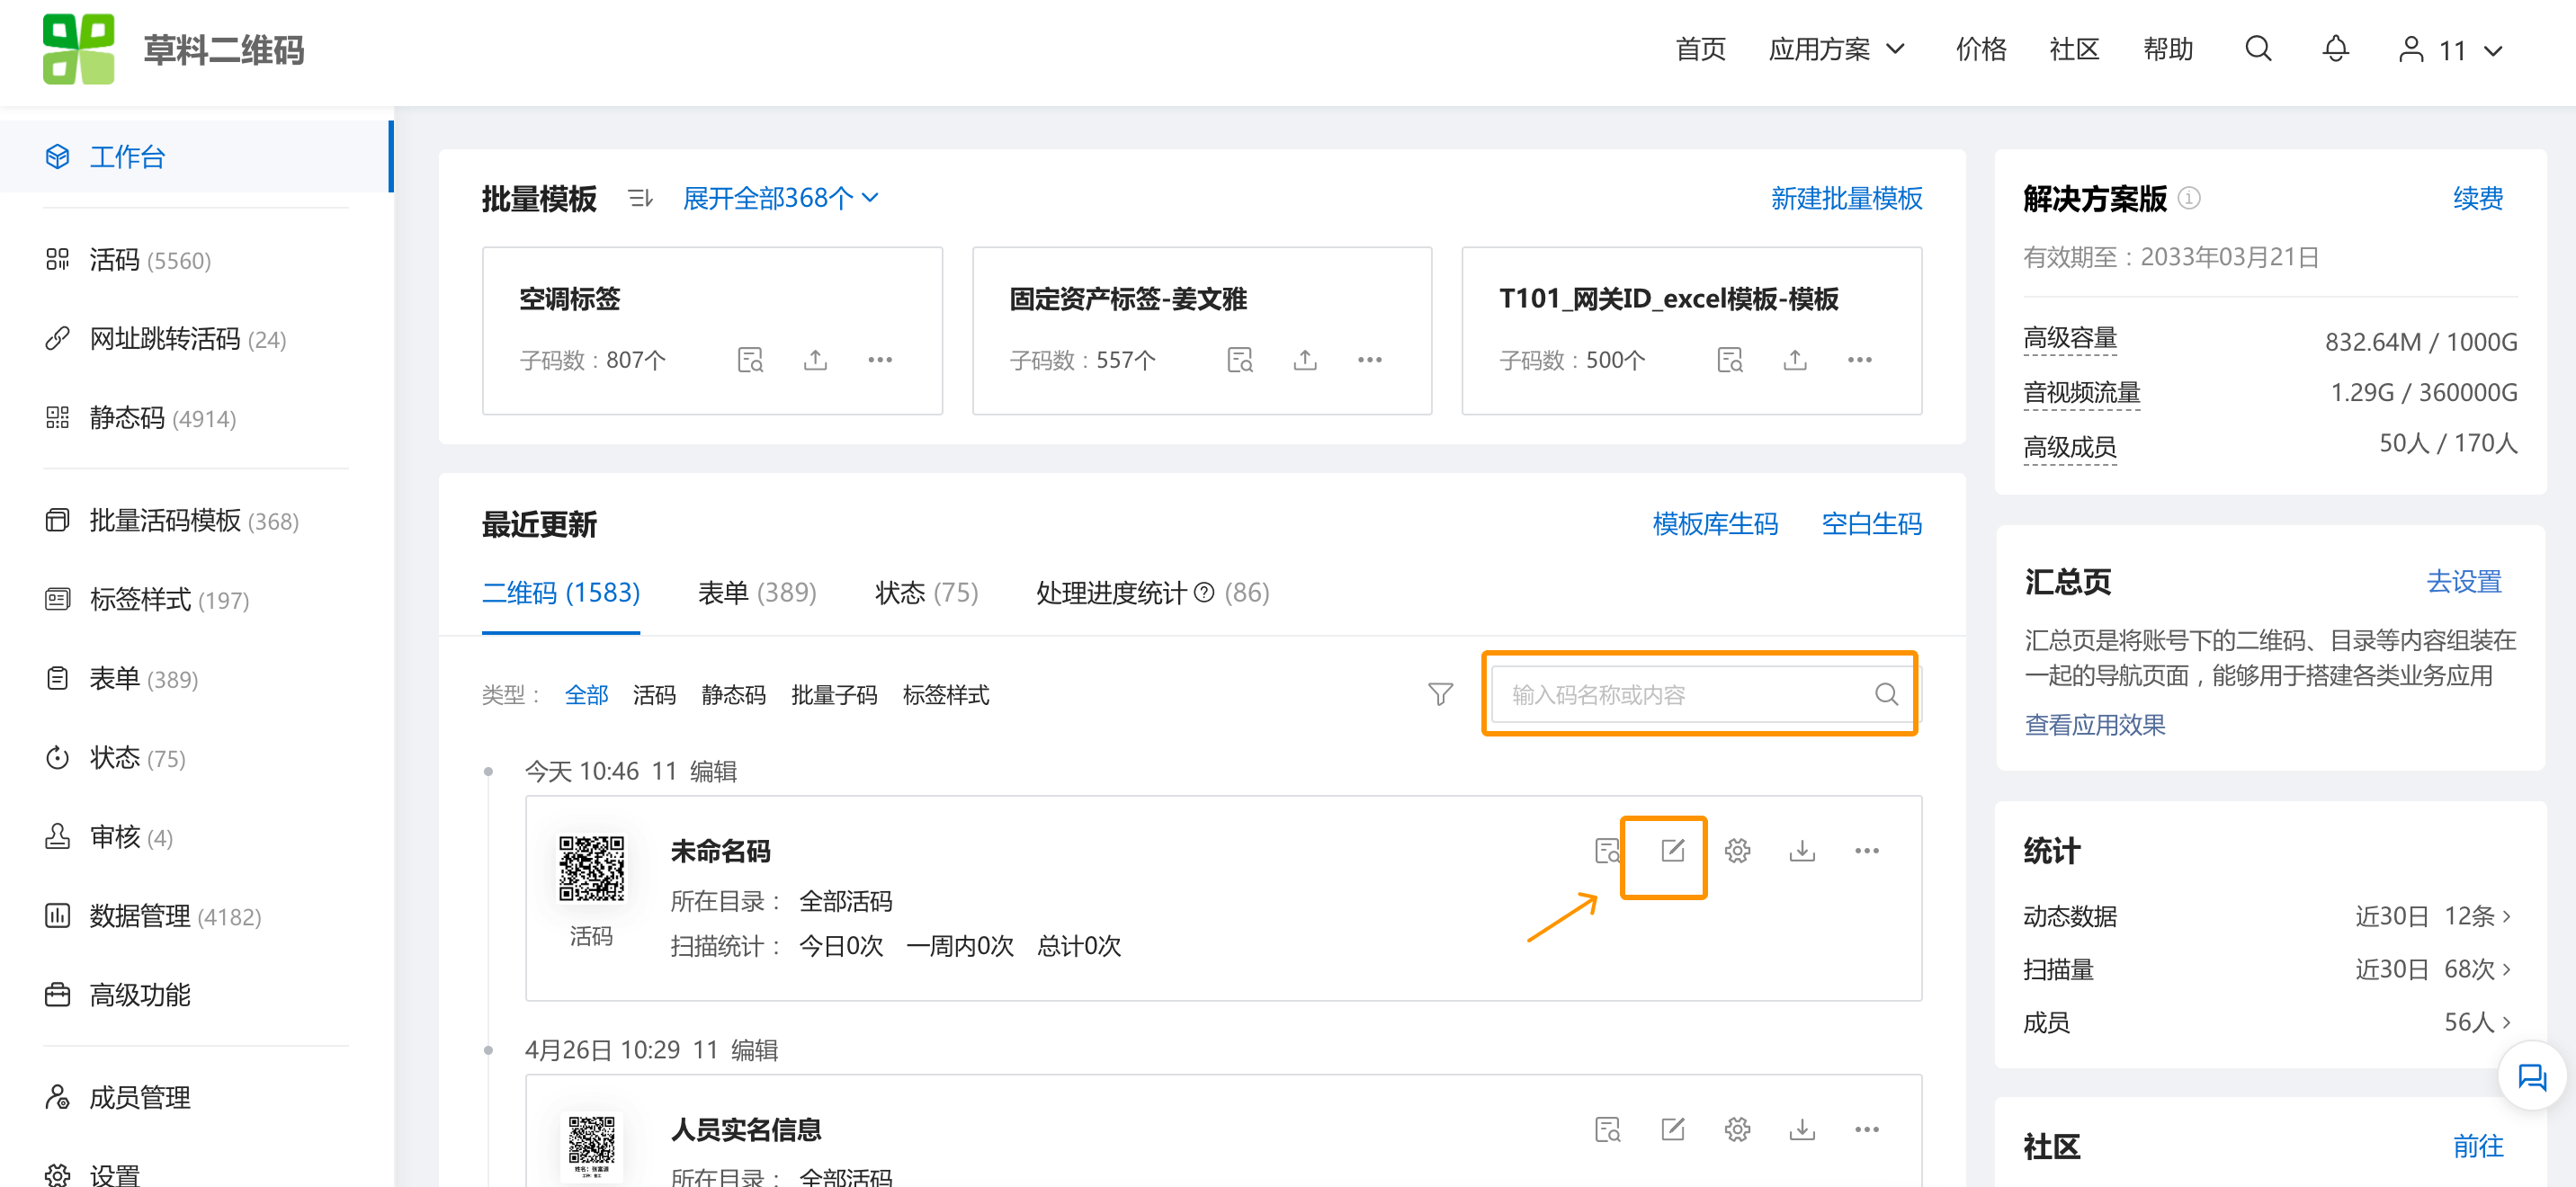Open the chat support floating button
The image size is (2576, 1187).
[2531, 1076]
